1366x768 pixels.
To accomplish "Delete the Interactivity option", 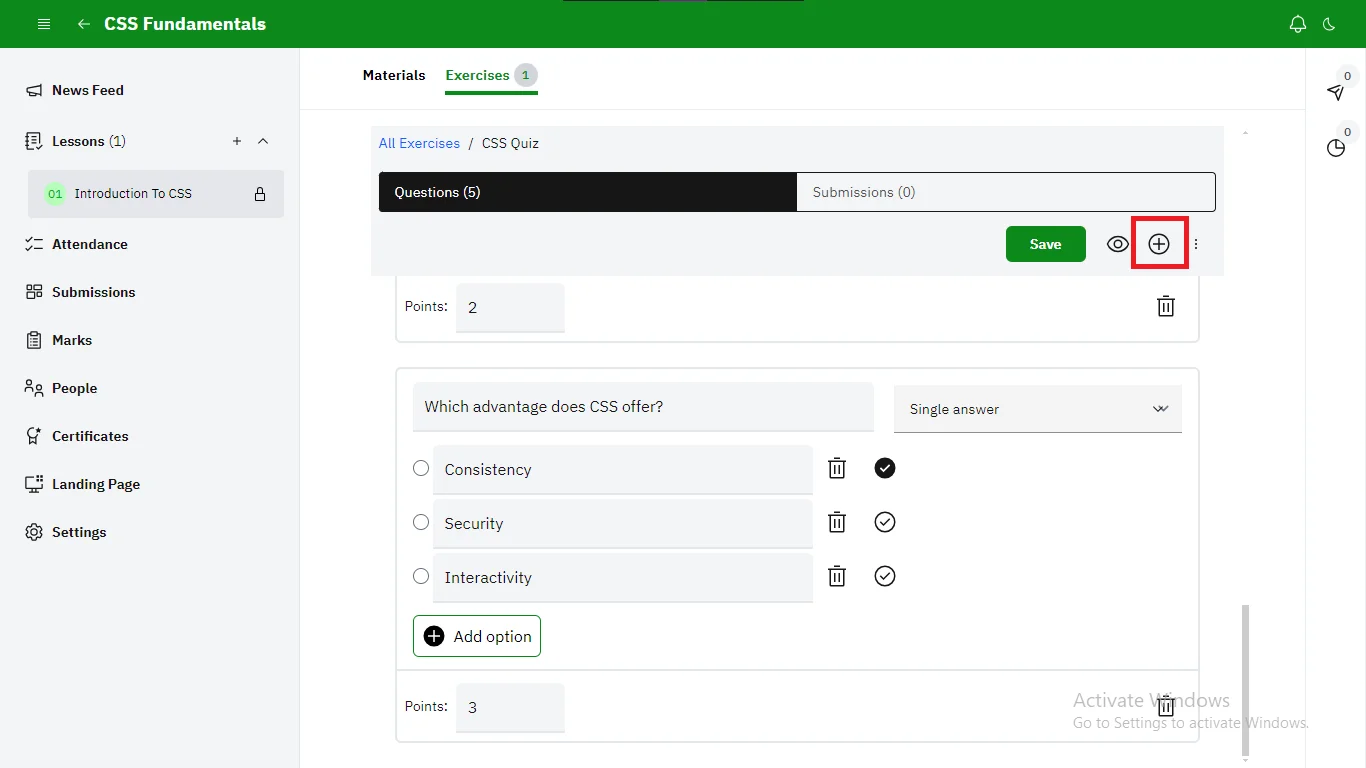I will 837,576.
